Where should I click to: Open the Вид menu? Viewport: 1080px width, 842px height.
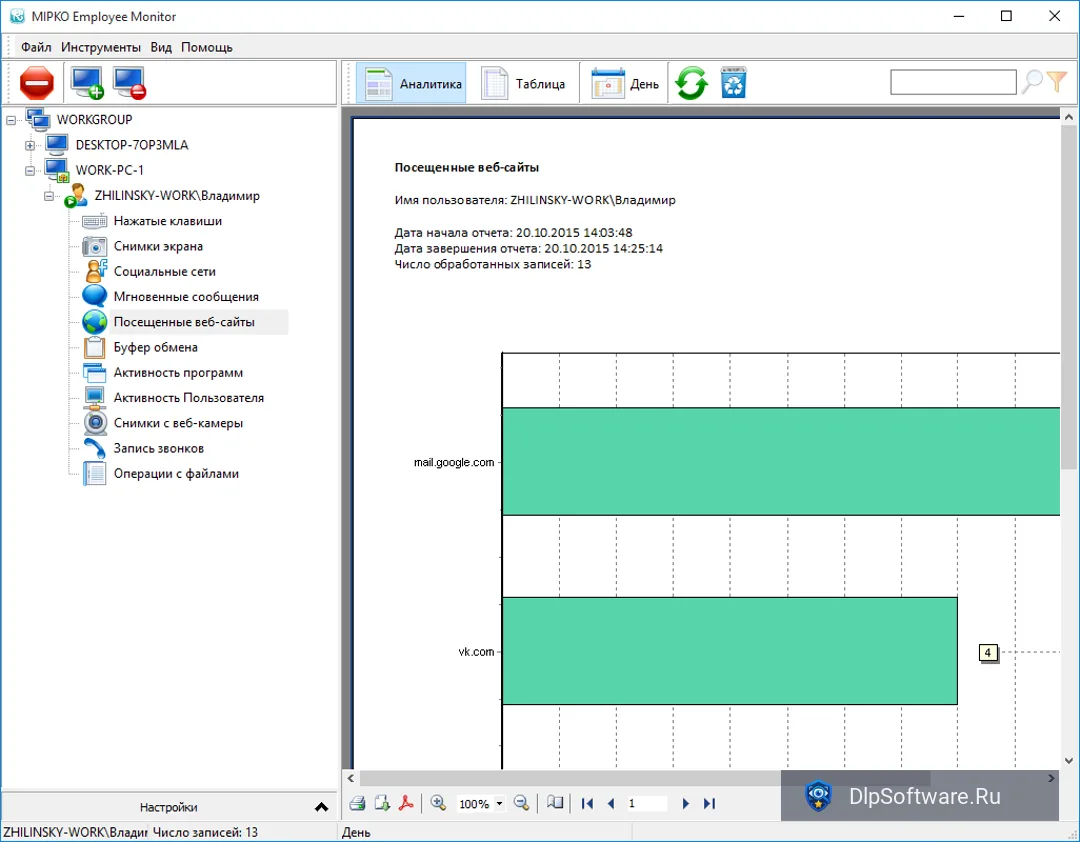click(161, 48)
